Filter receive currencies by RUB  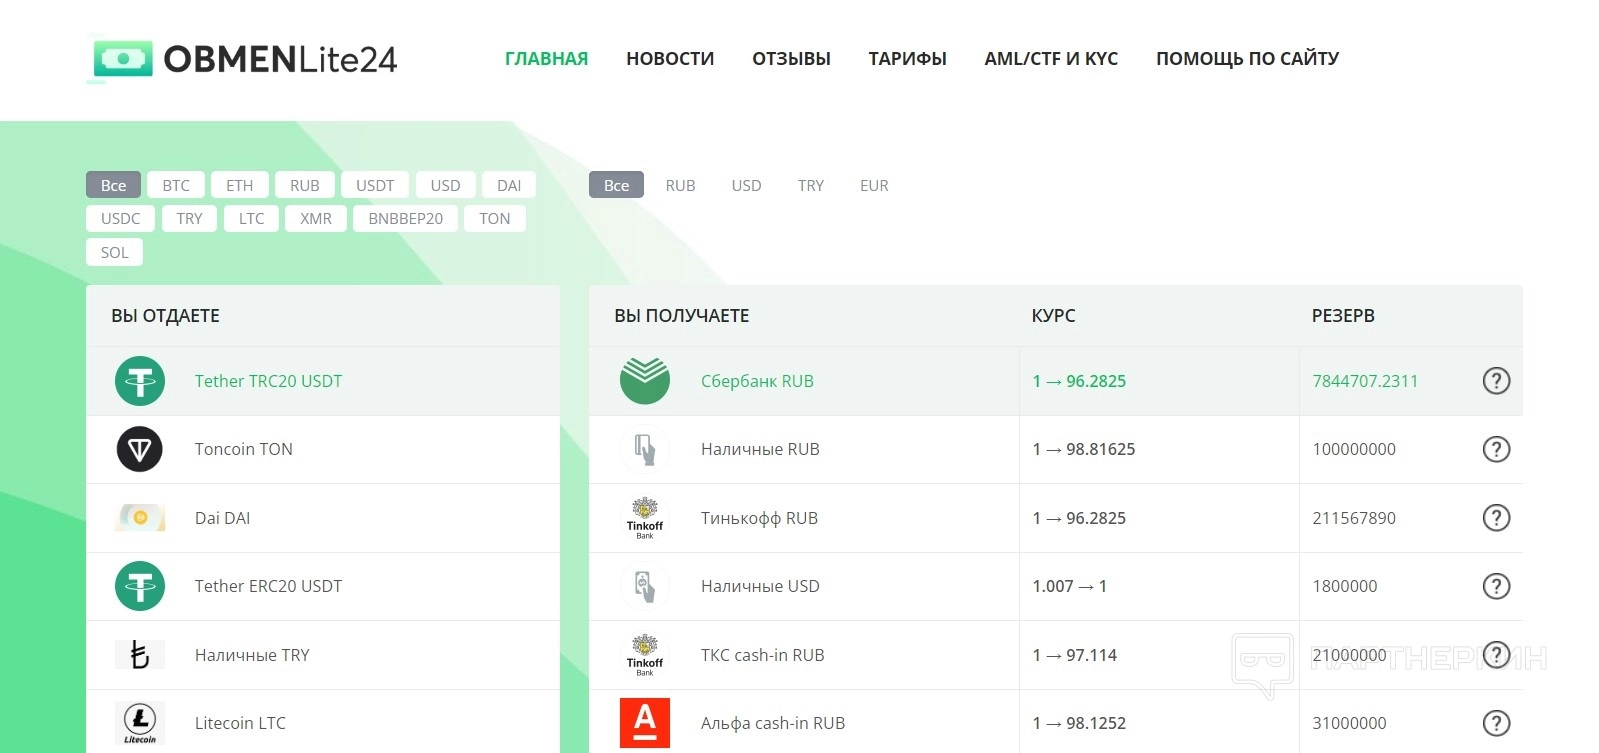click(680, 185)
